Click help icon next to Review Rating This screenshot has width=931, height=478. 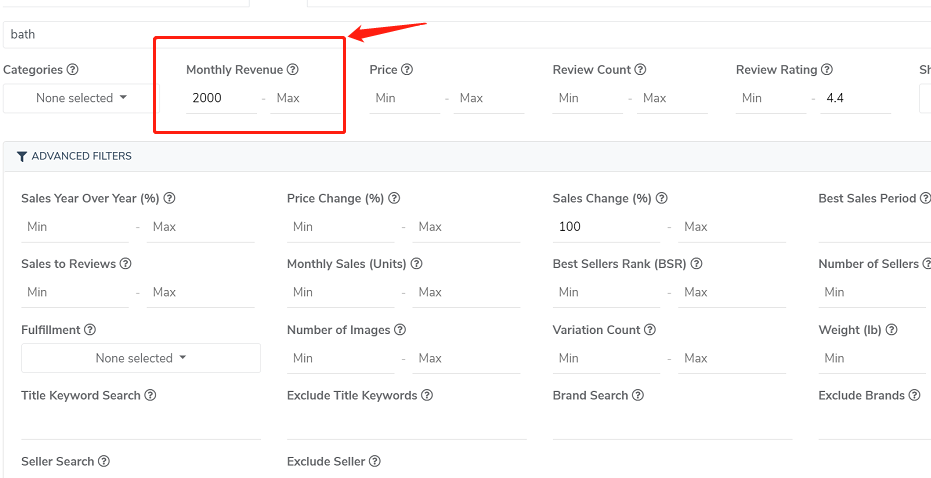(826, 69)
